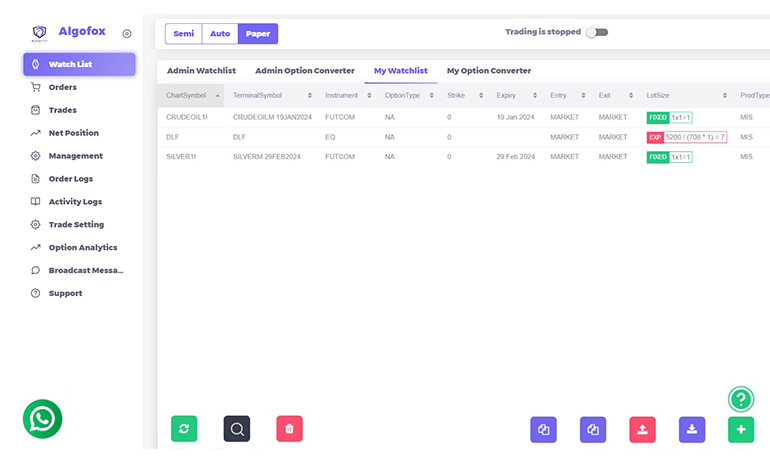Sort by ChartSymbol column header arrow
This screenshot has width=770, height=463.
tap(218, 95)
